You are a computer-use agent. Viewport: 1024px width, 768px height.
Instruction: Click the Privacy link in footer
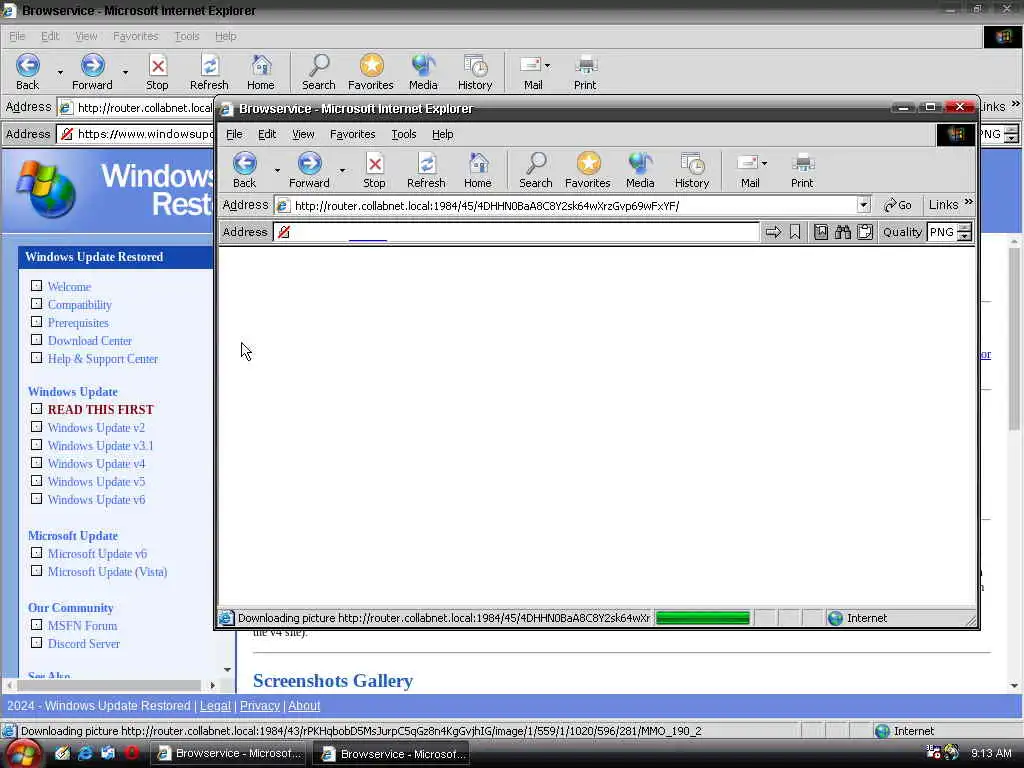tap(259, 705)
